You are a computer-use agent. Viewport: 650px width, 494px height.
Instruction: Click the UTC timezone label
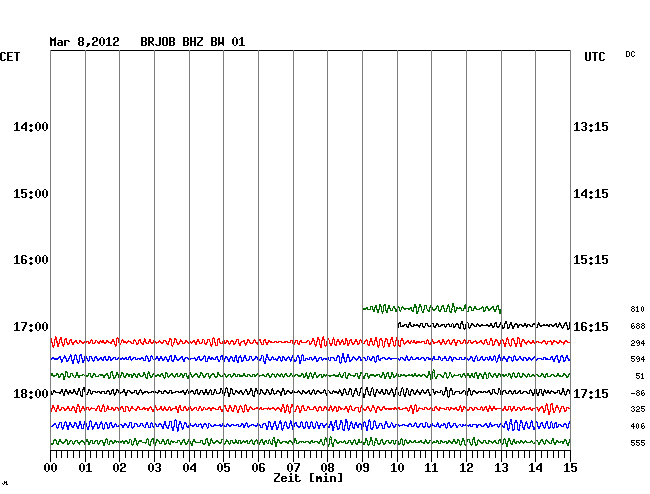594,57
